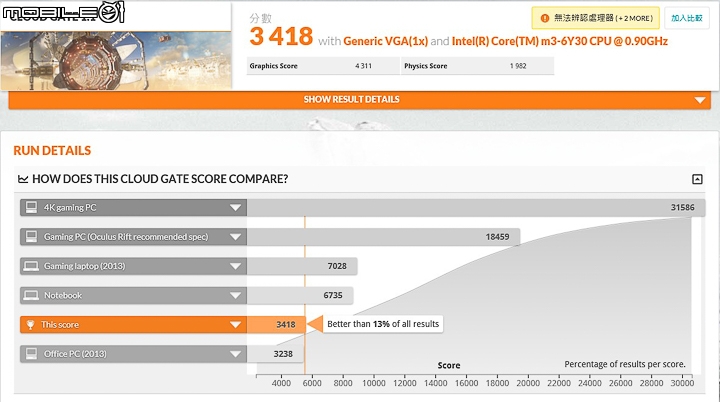Click the Percentage of results per score caption
This screenshot has height=402, width=720.
tap(625, 364)
